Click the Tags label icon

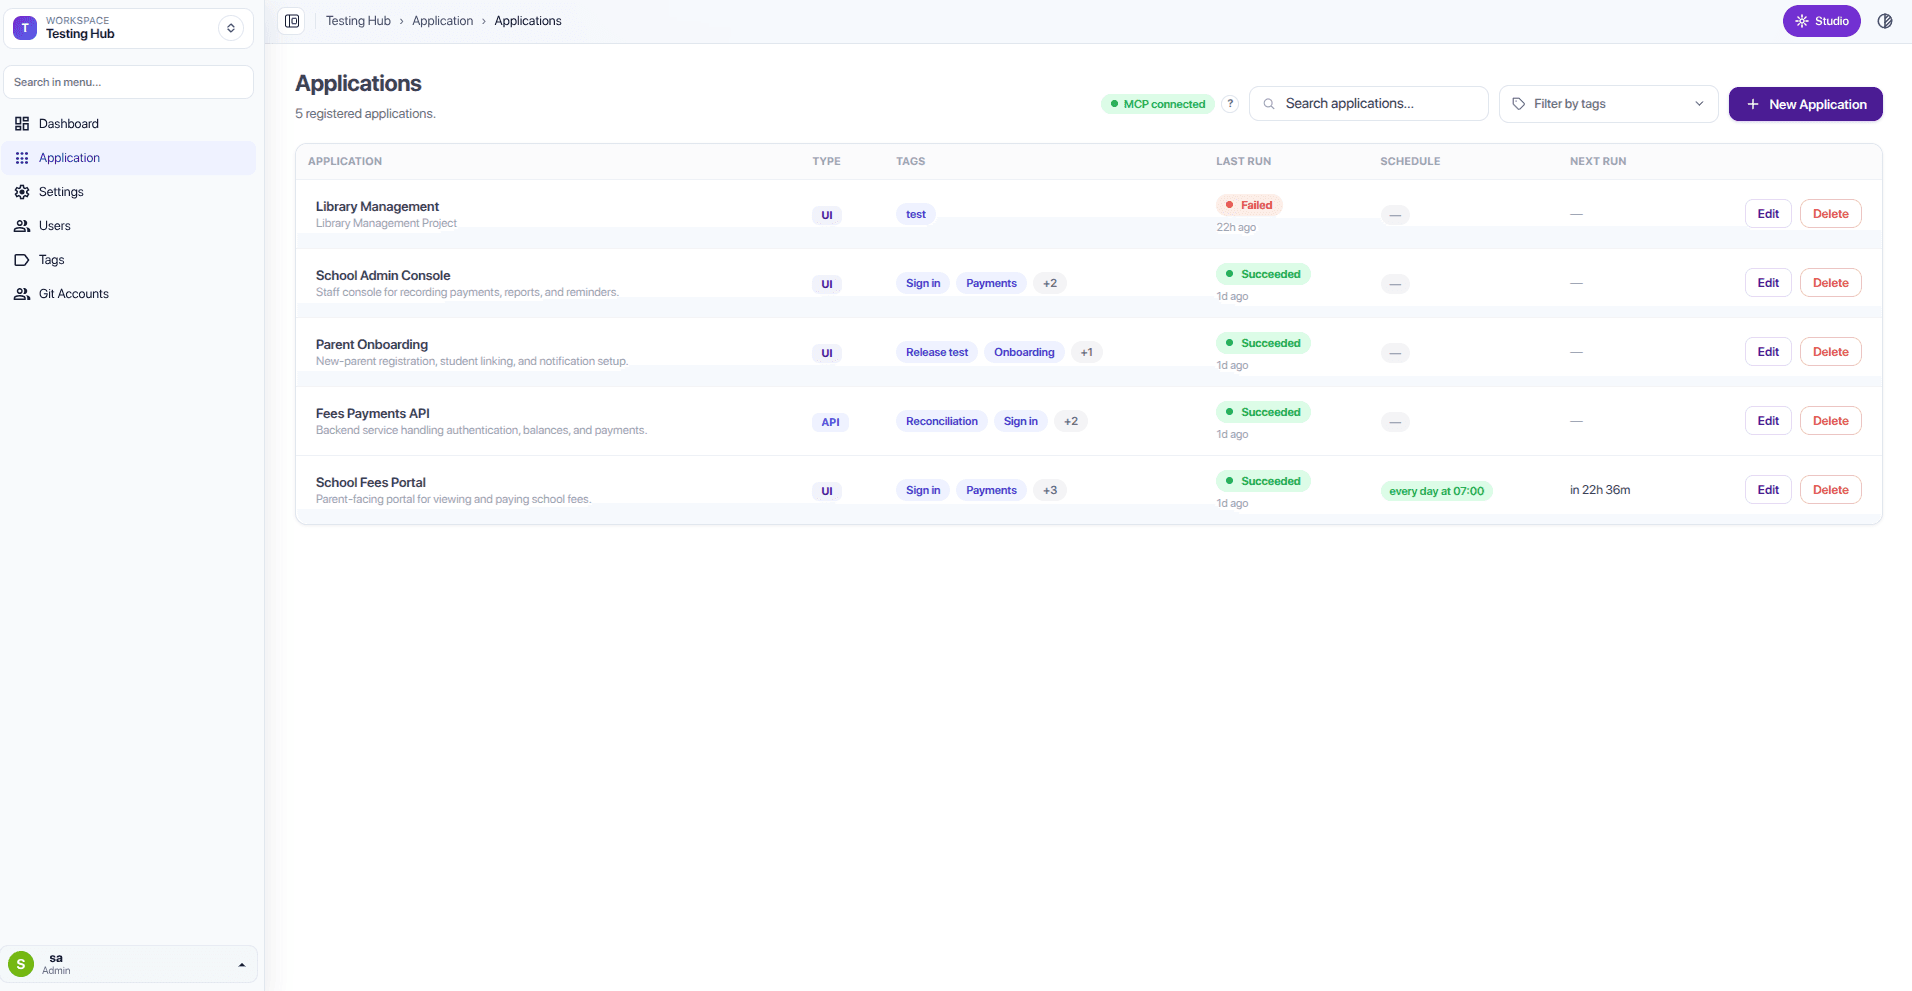click(x=22, y=260)
